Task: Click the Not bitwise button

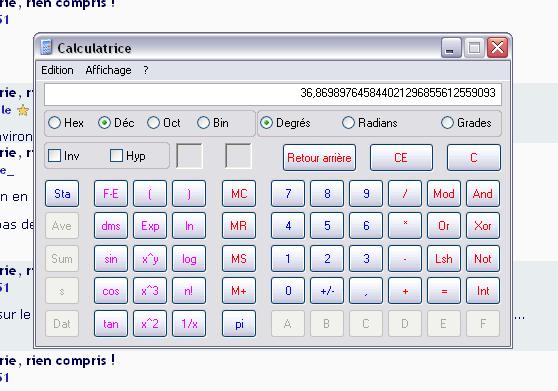Action: point(483,258)
